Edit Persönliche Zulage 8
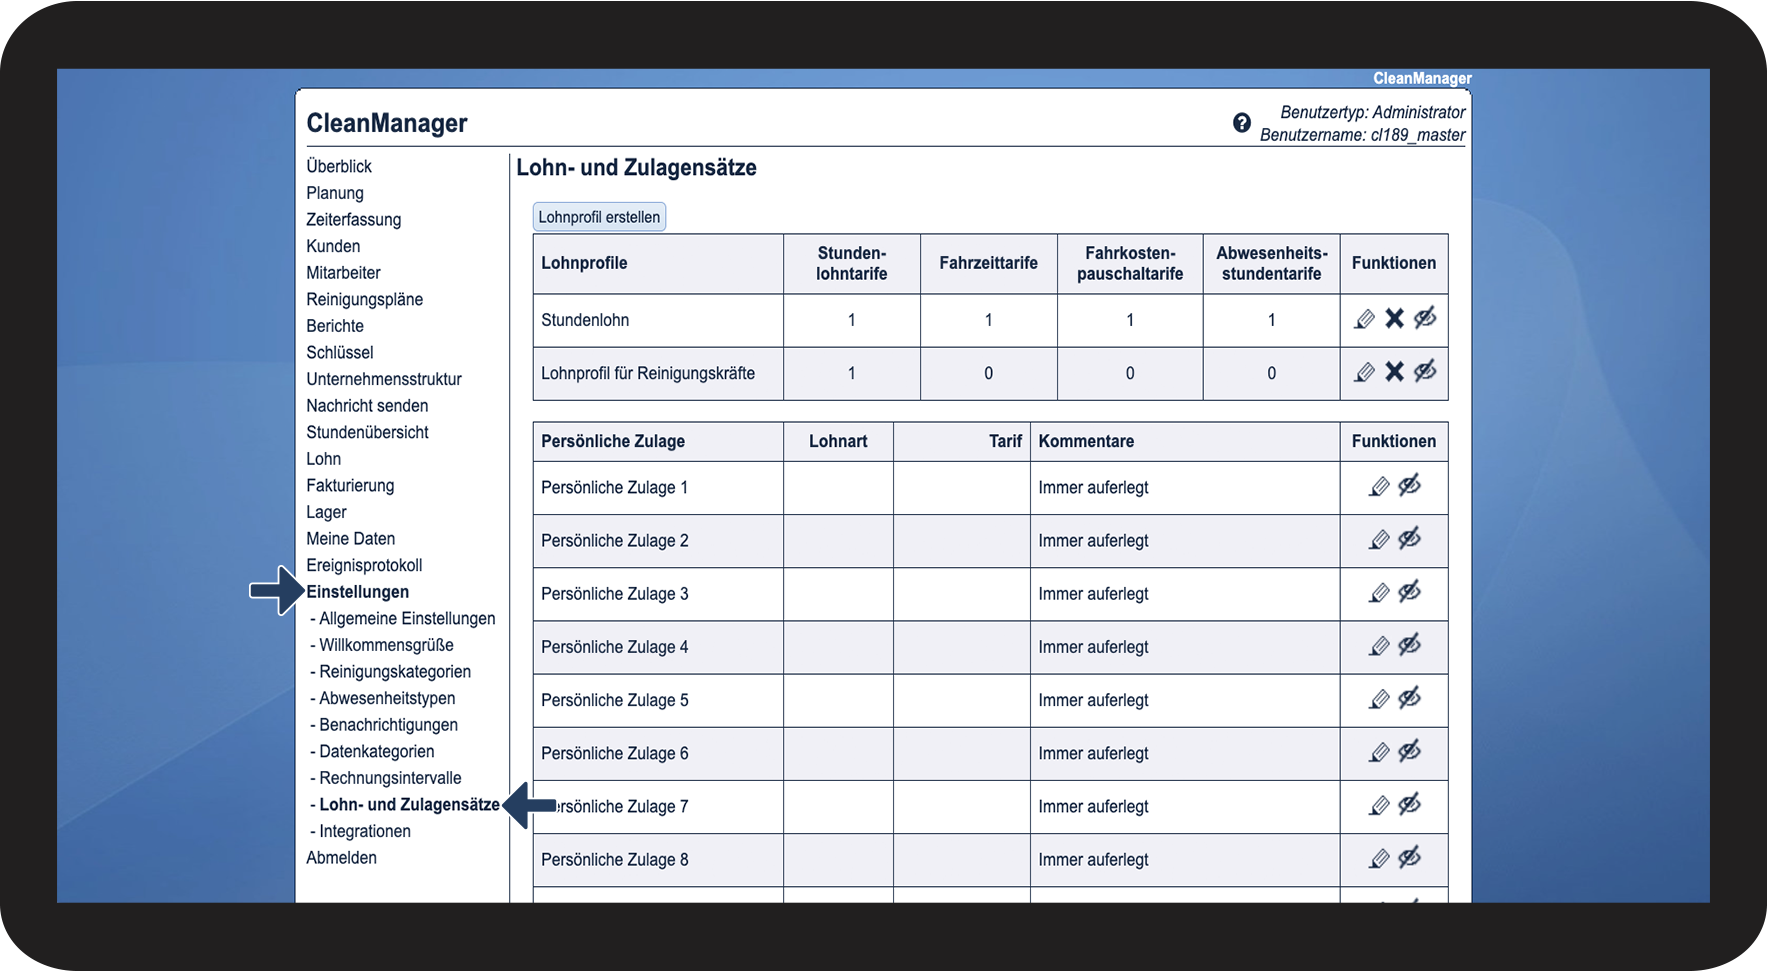Viewport: 1767px width, 971px height. coord(1379,858)
